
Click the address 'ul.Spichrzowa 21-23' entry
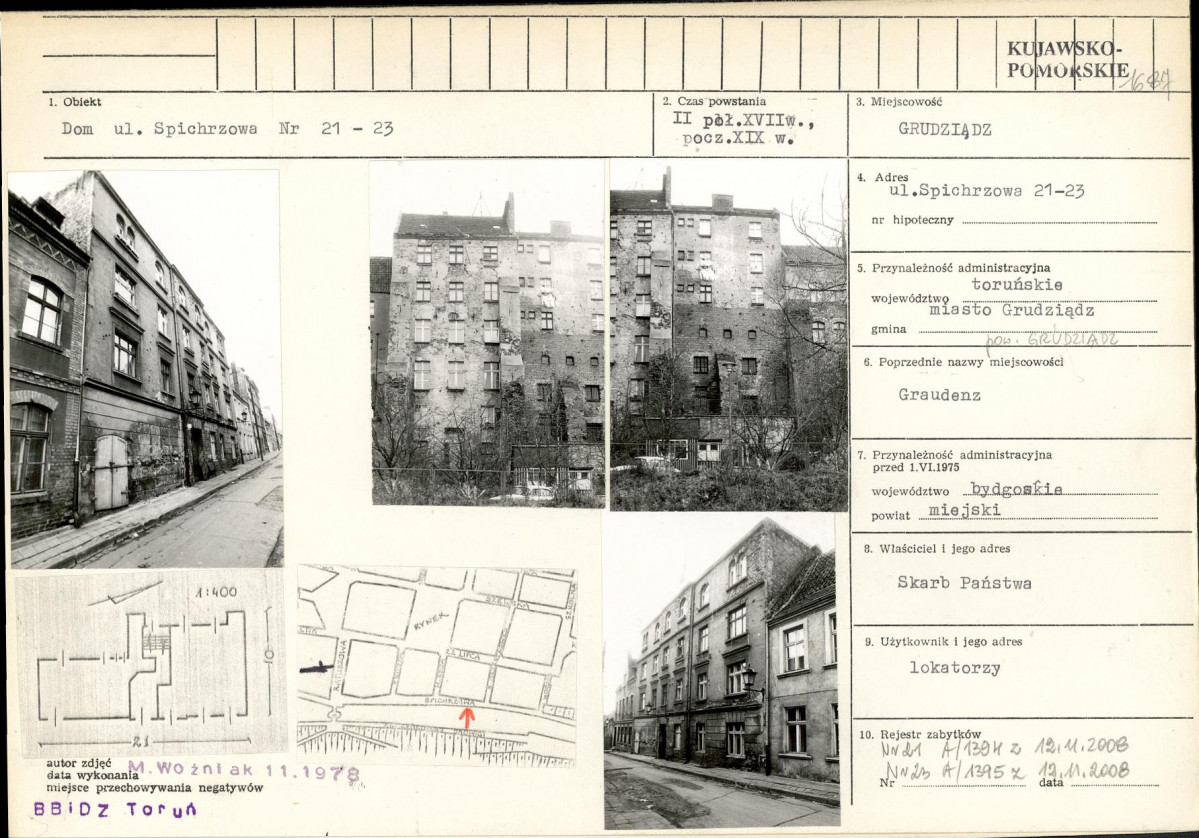click(x=986, y=191)
